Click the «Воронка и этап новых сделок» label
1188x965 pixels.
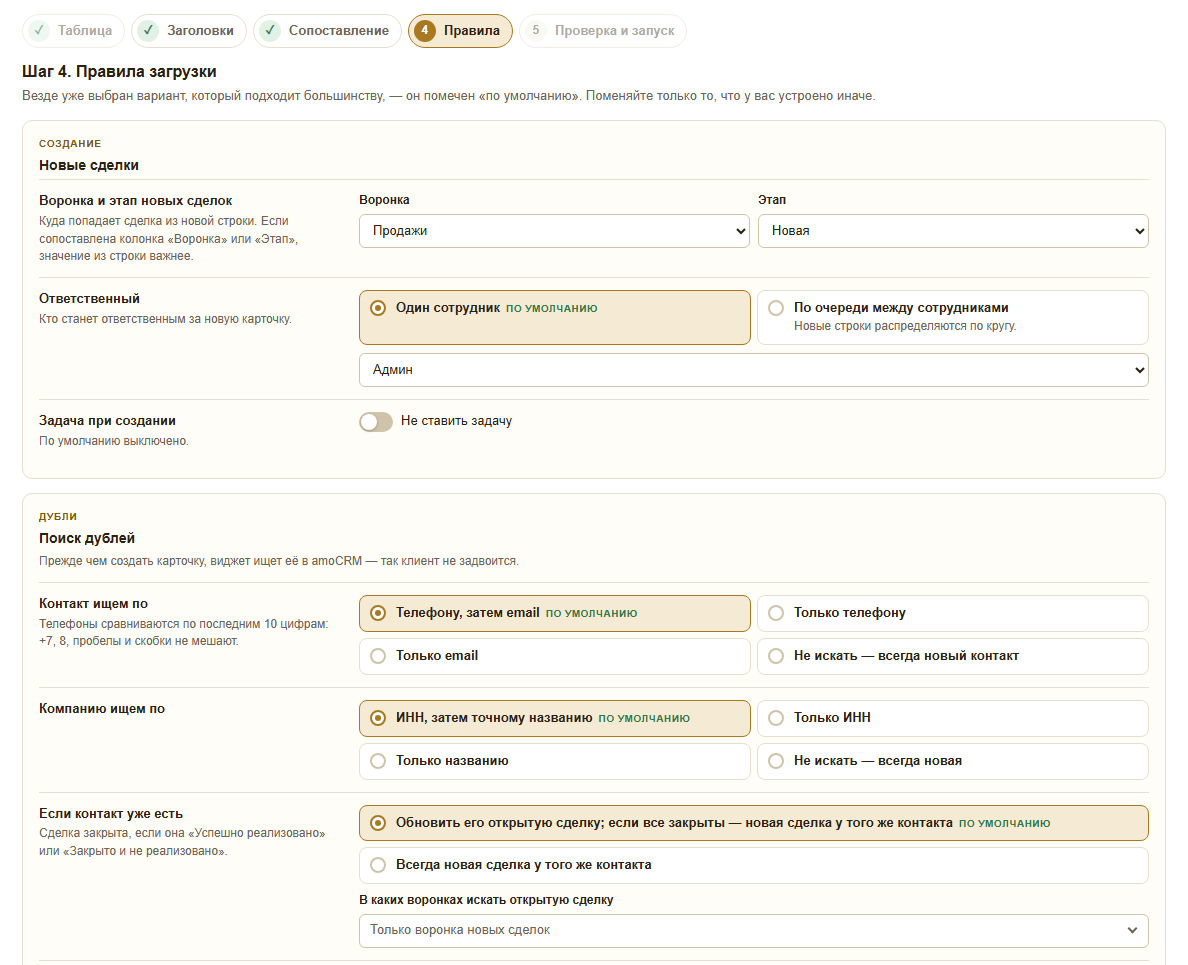[x=136, y=201]
